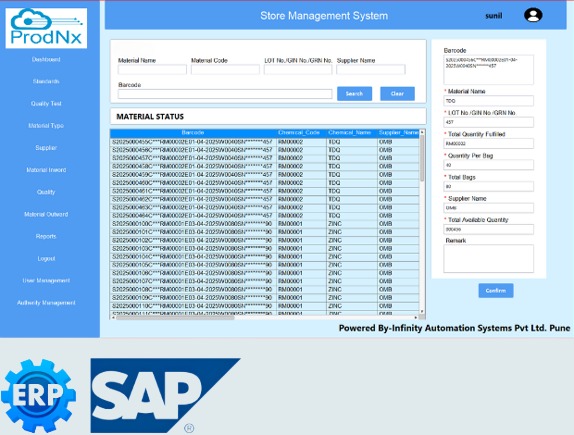Select Logout in the sidebar

tap(46, 259)
